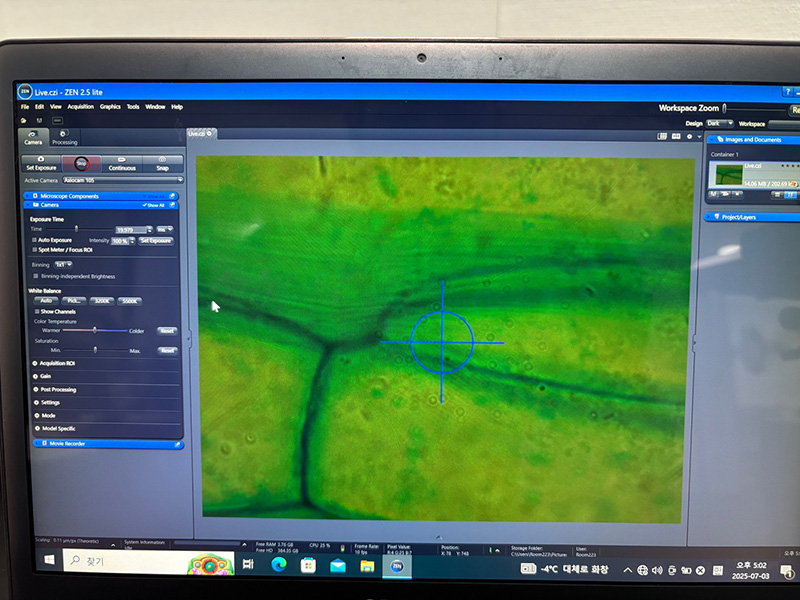Switch to the Processing tab
800x600 pixels.
click(x=63, y=138)
